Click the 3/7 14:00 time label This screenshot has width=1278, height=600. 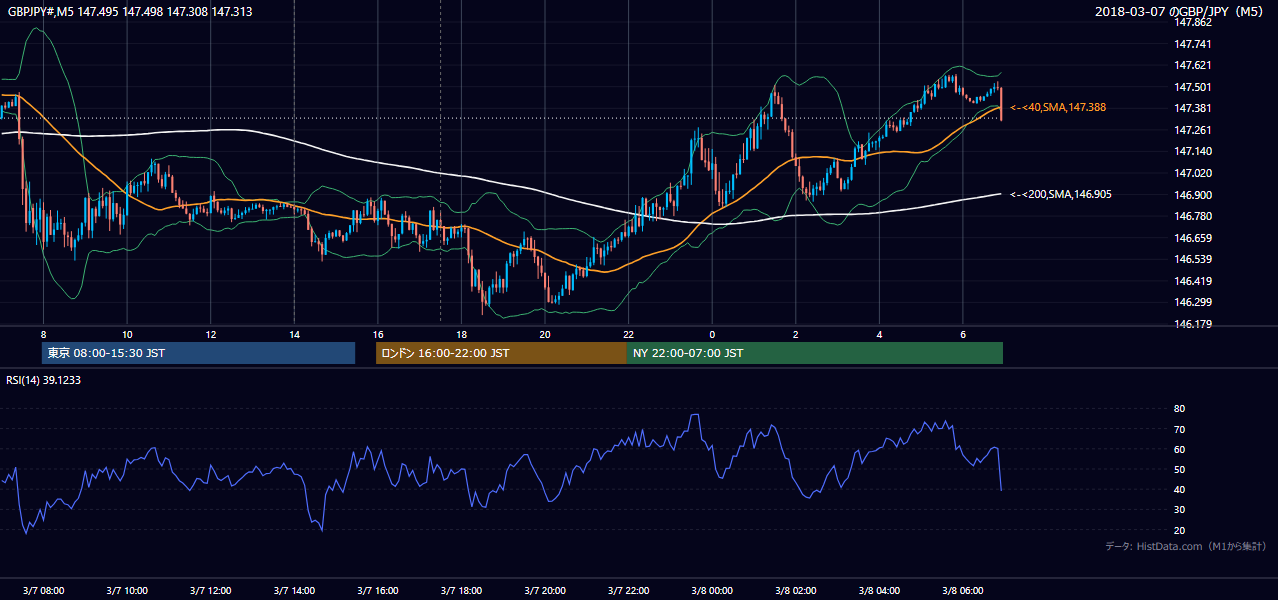(294, 591)
